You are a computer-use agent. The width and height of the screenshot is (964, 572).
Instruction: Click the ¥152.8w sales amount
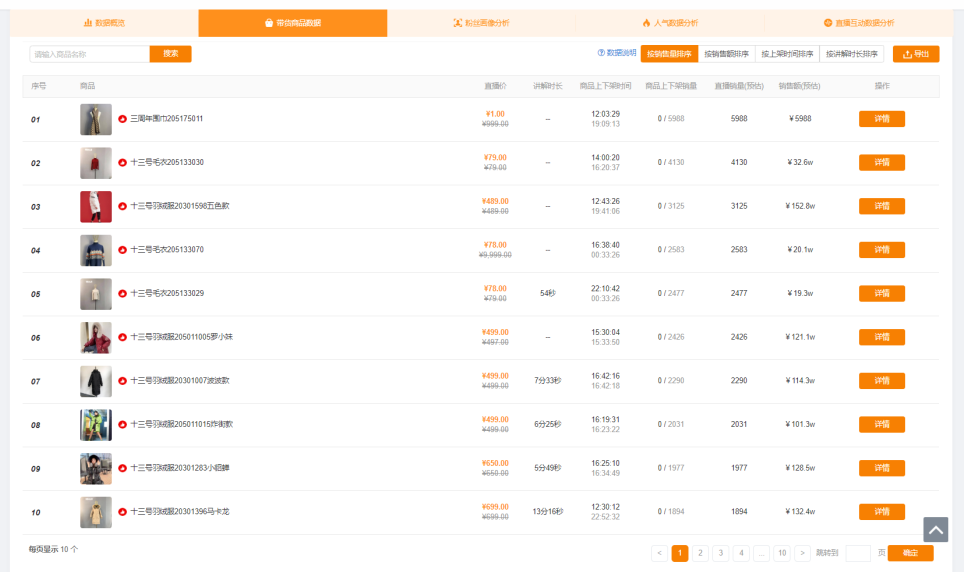[x=800, y=206]
